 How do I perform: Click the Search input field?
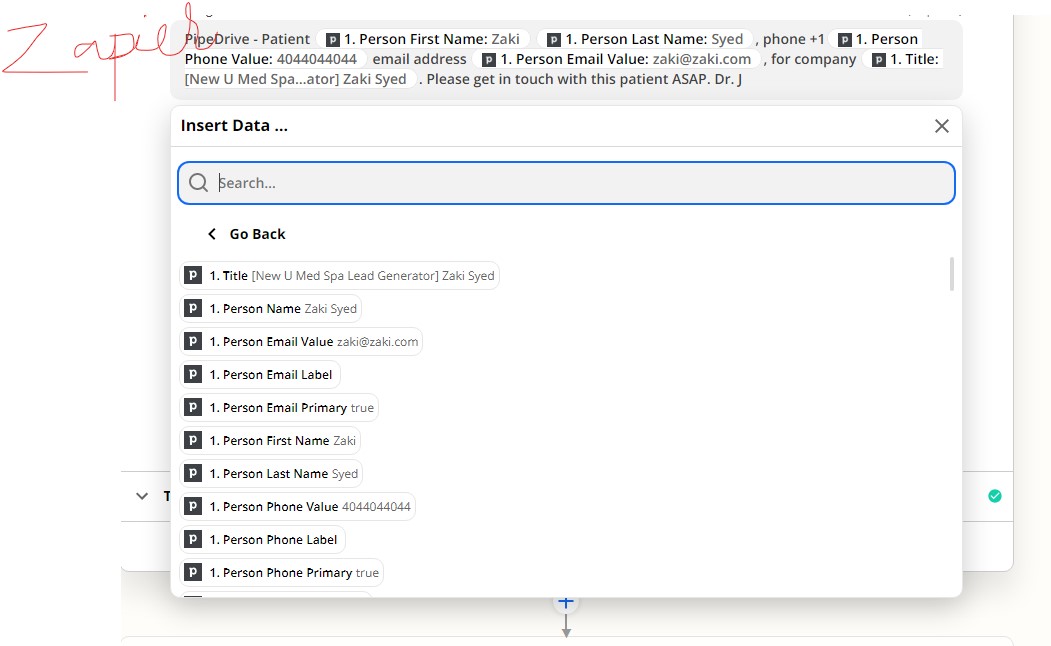pos(566,183)
